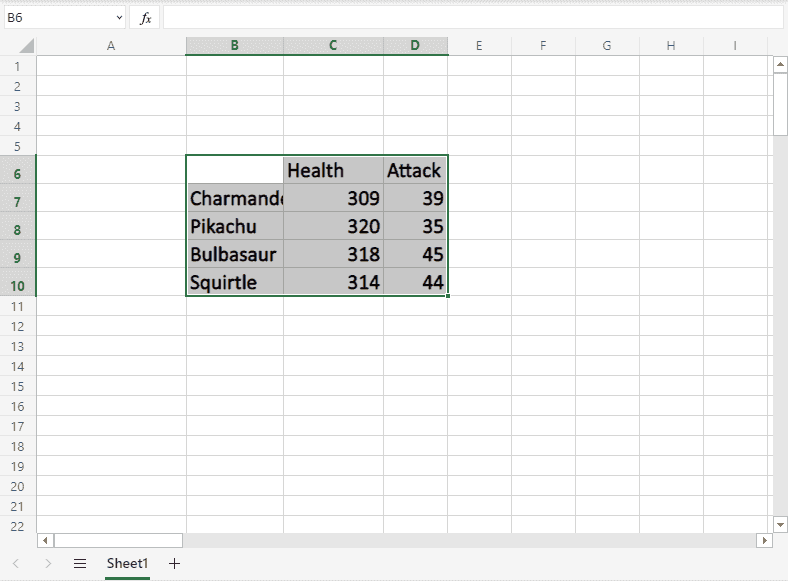Click the fx insert function icon
The image size is (788, 581).
coord(145,18)
